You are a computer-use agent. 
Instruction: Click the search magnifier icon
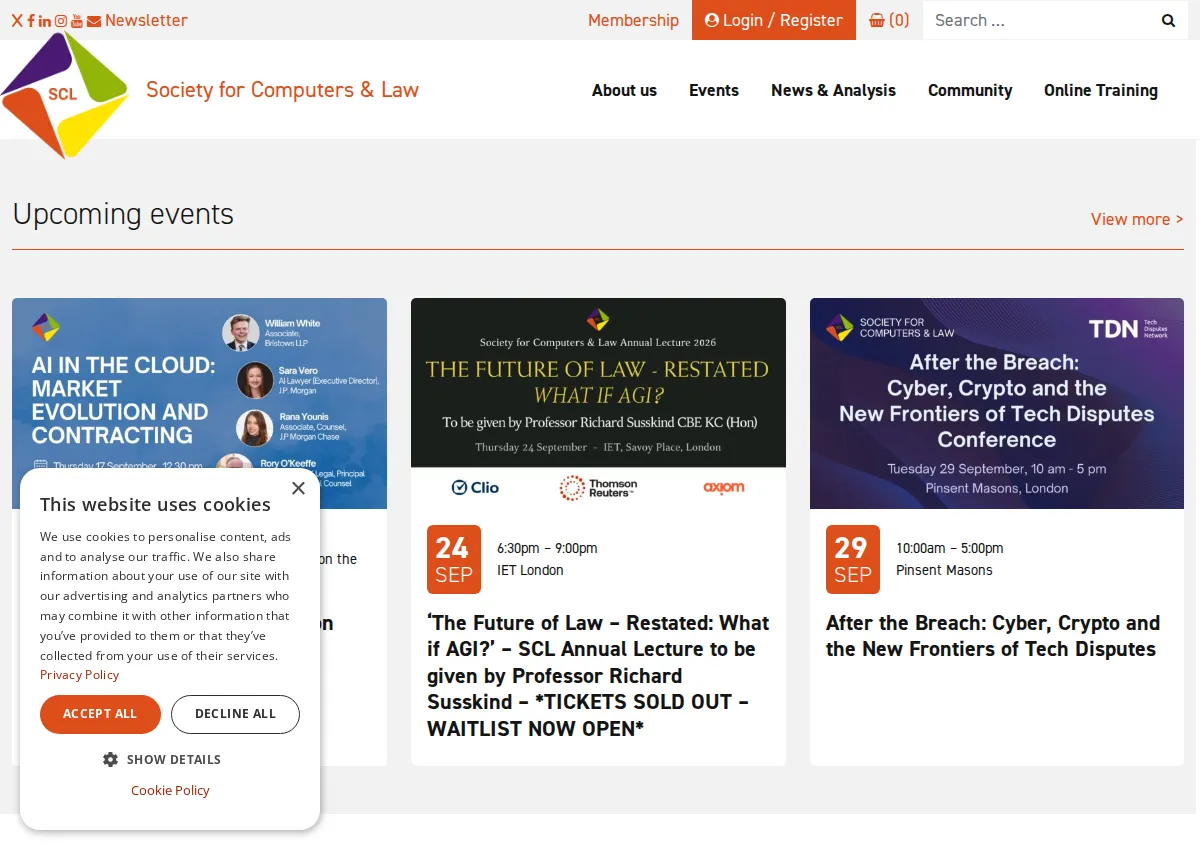(1168, 20)
